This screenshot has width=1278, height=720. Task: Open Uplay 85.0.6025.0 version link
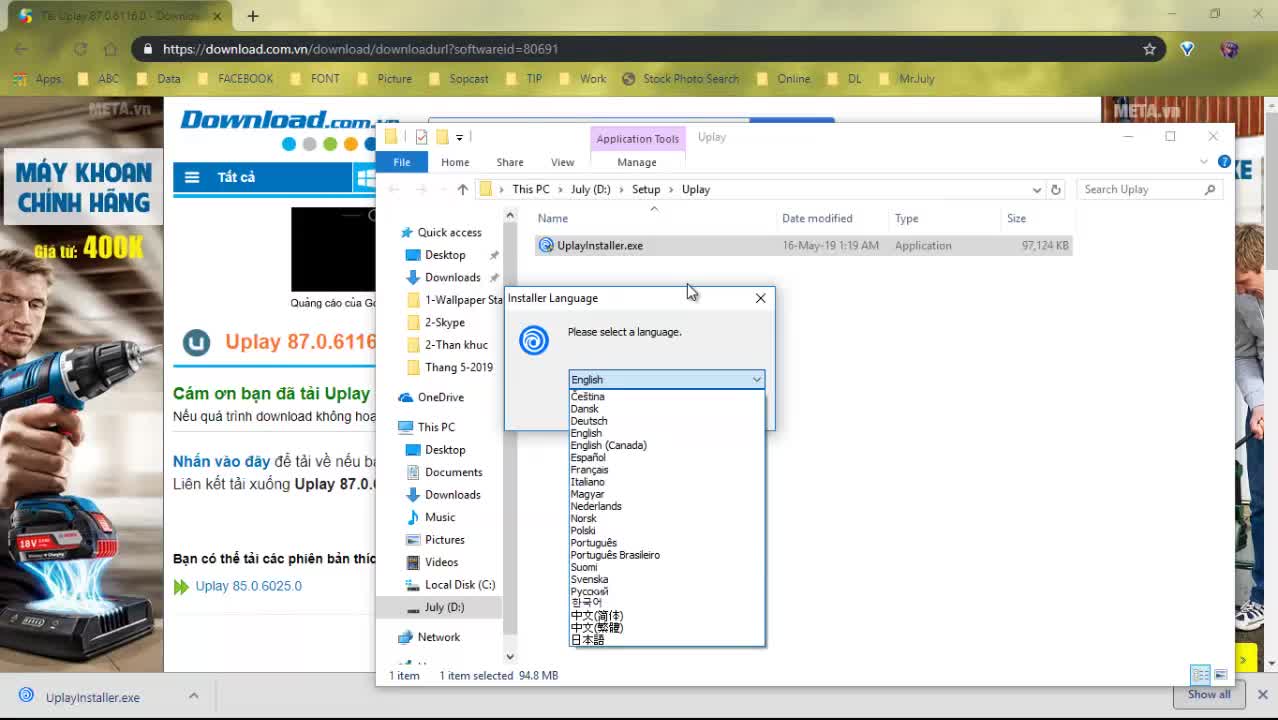[248, 586]
